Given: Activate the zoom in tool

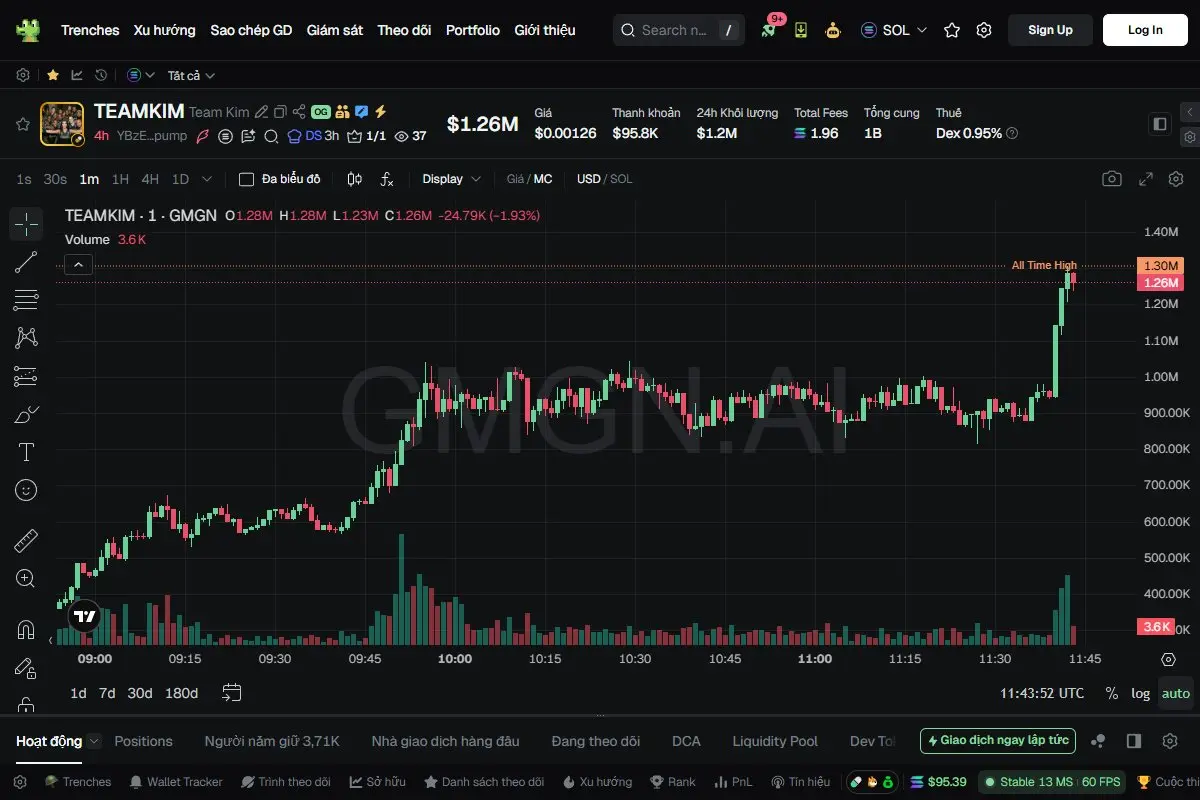Looking at the screenshot, I should pyautogui.click(x=26, y=578).
